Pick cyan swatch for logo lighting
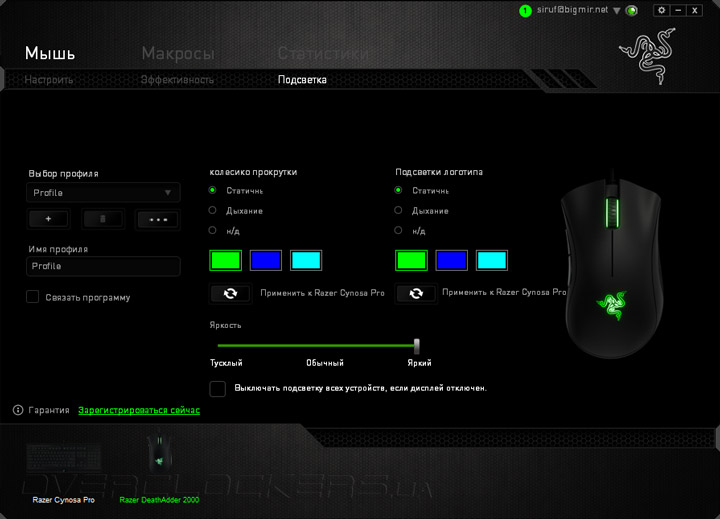 click(492, 260)
